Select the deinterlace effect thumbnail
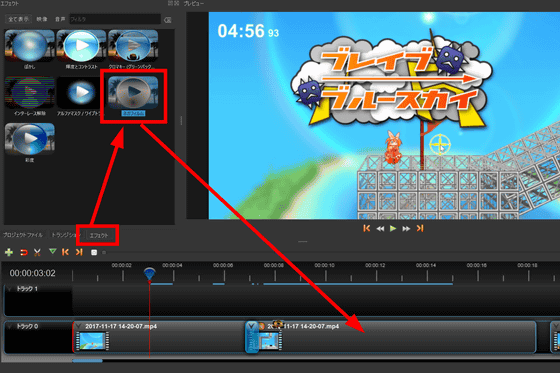This screenshot has height=373, width=560. click(x=30, y=93)
